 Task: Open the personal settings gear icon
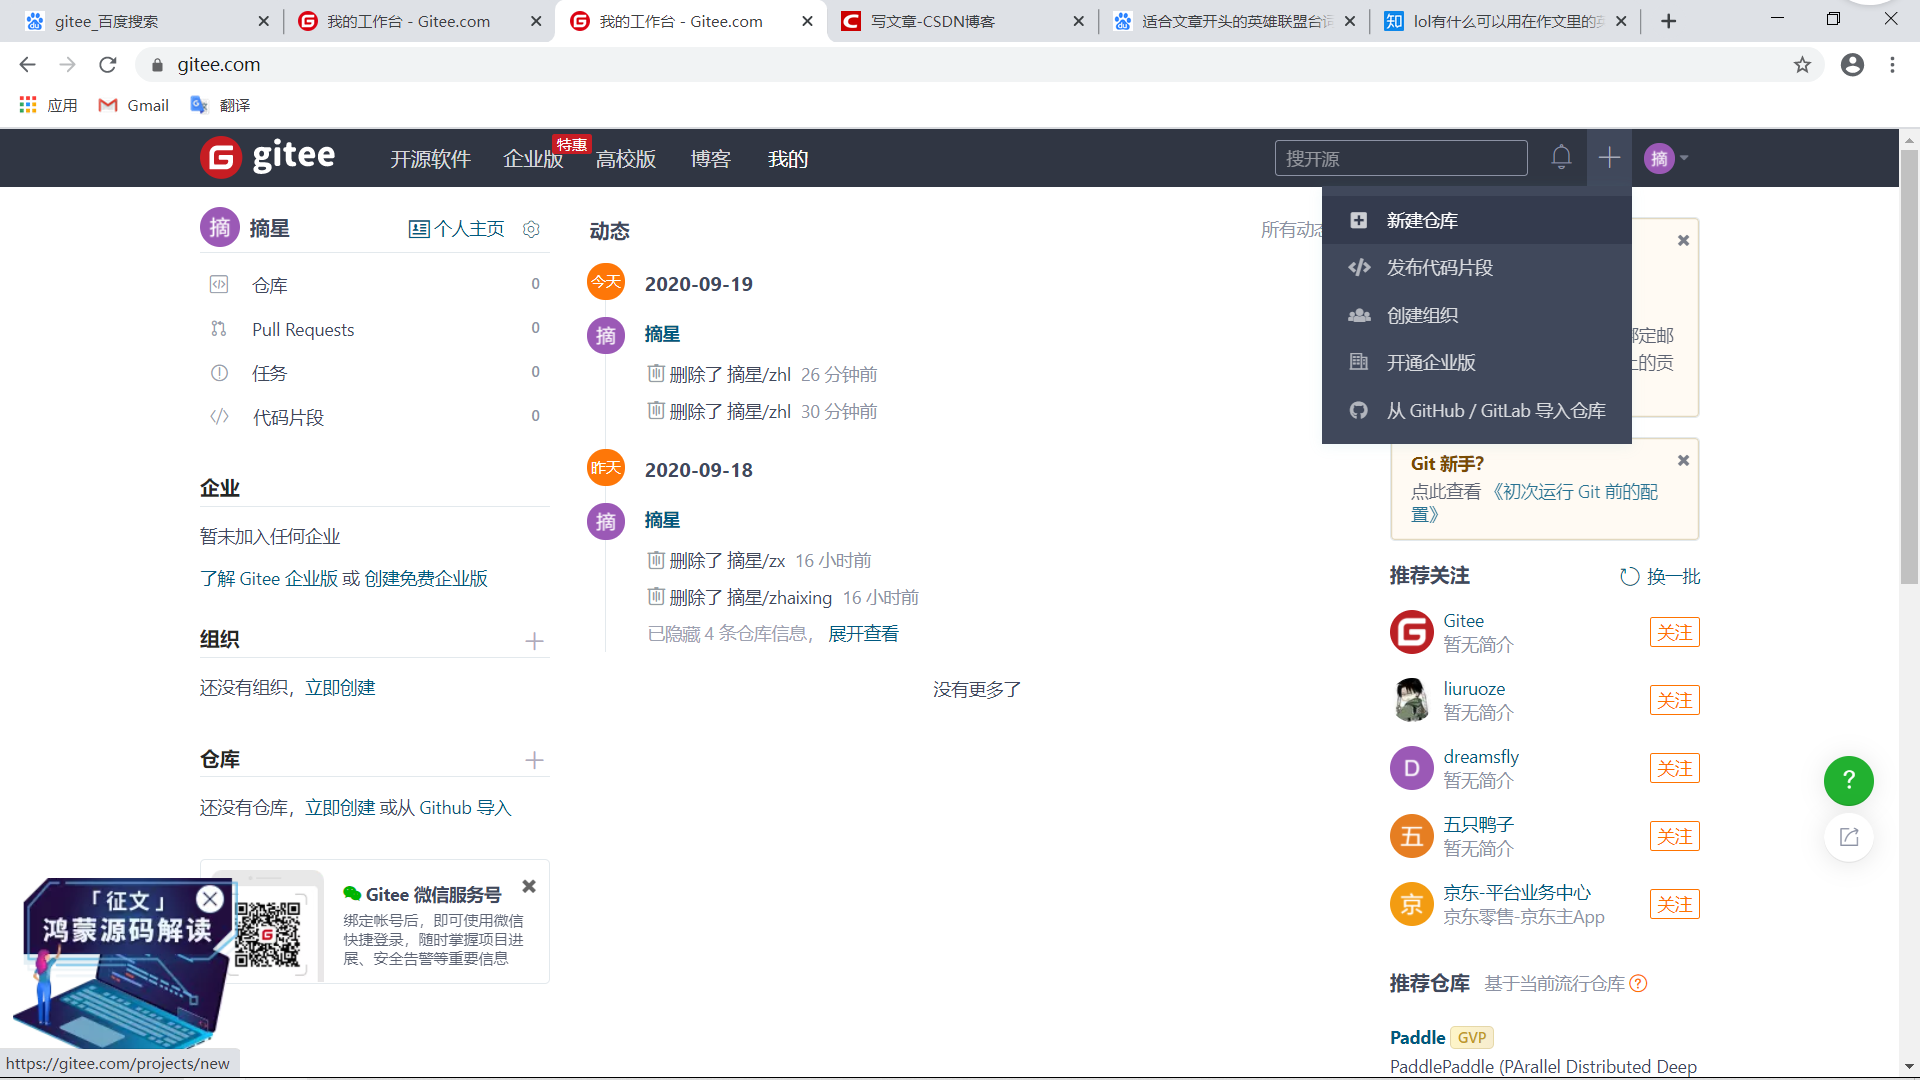coord(531,228)
